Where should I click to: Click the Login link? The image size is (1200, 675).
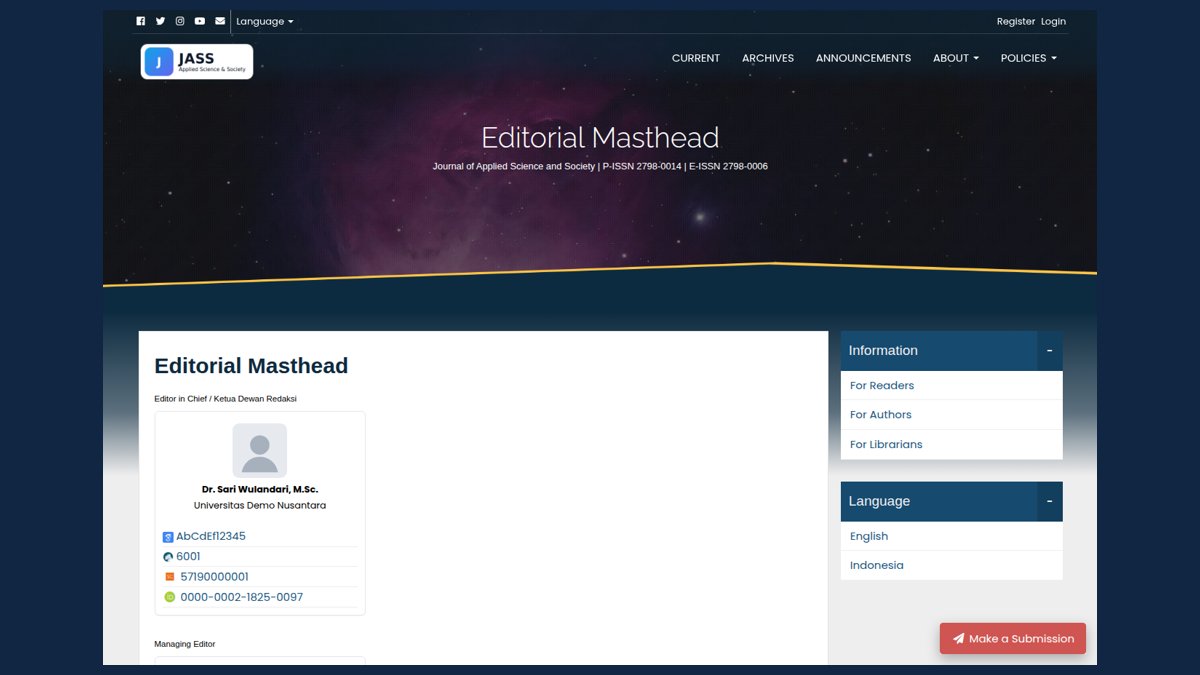[x=1053, y=21]
